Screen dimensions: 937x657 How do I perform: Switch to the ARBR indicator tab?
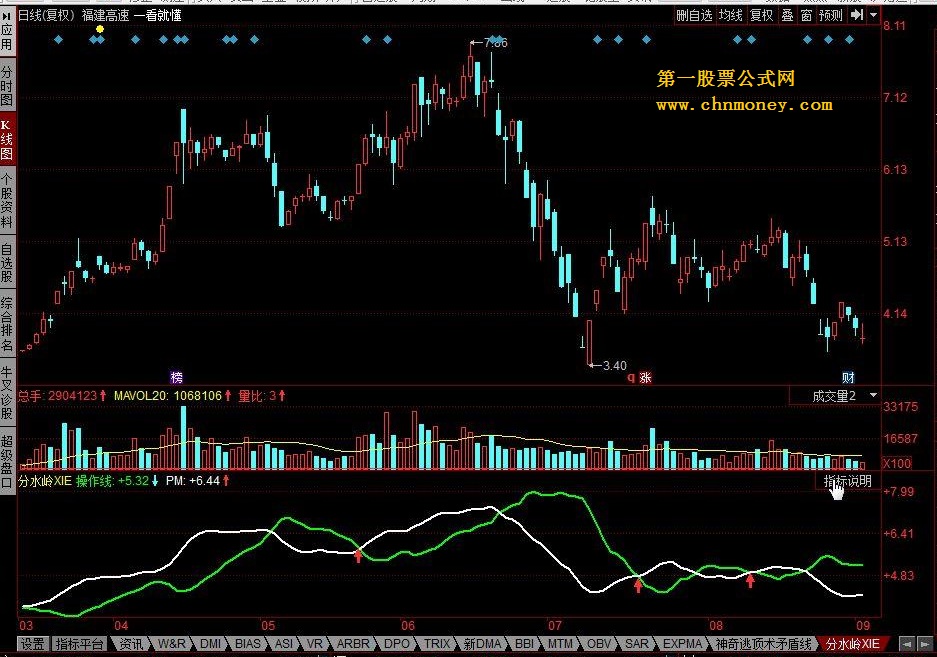point(353,644)
